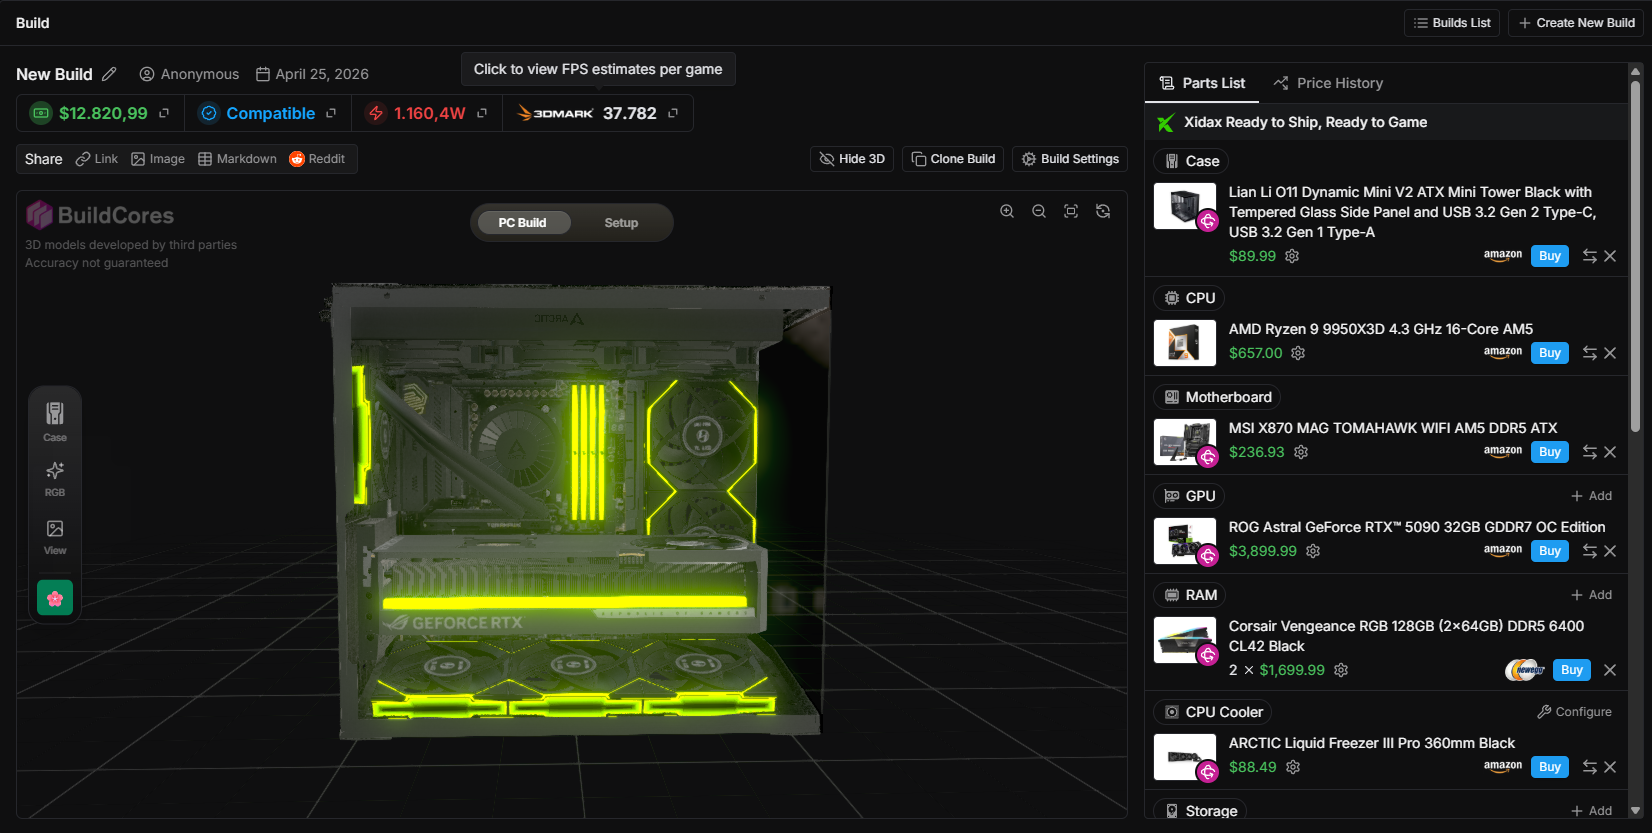Fit the 3D model to view icon
1652x833 pixels.
point(1071,211)
